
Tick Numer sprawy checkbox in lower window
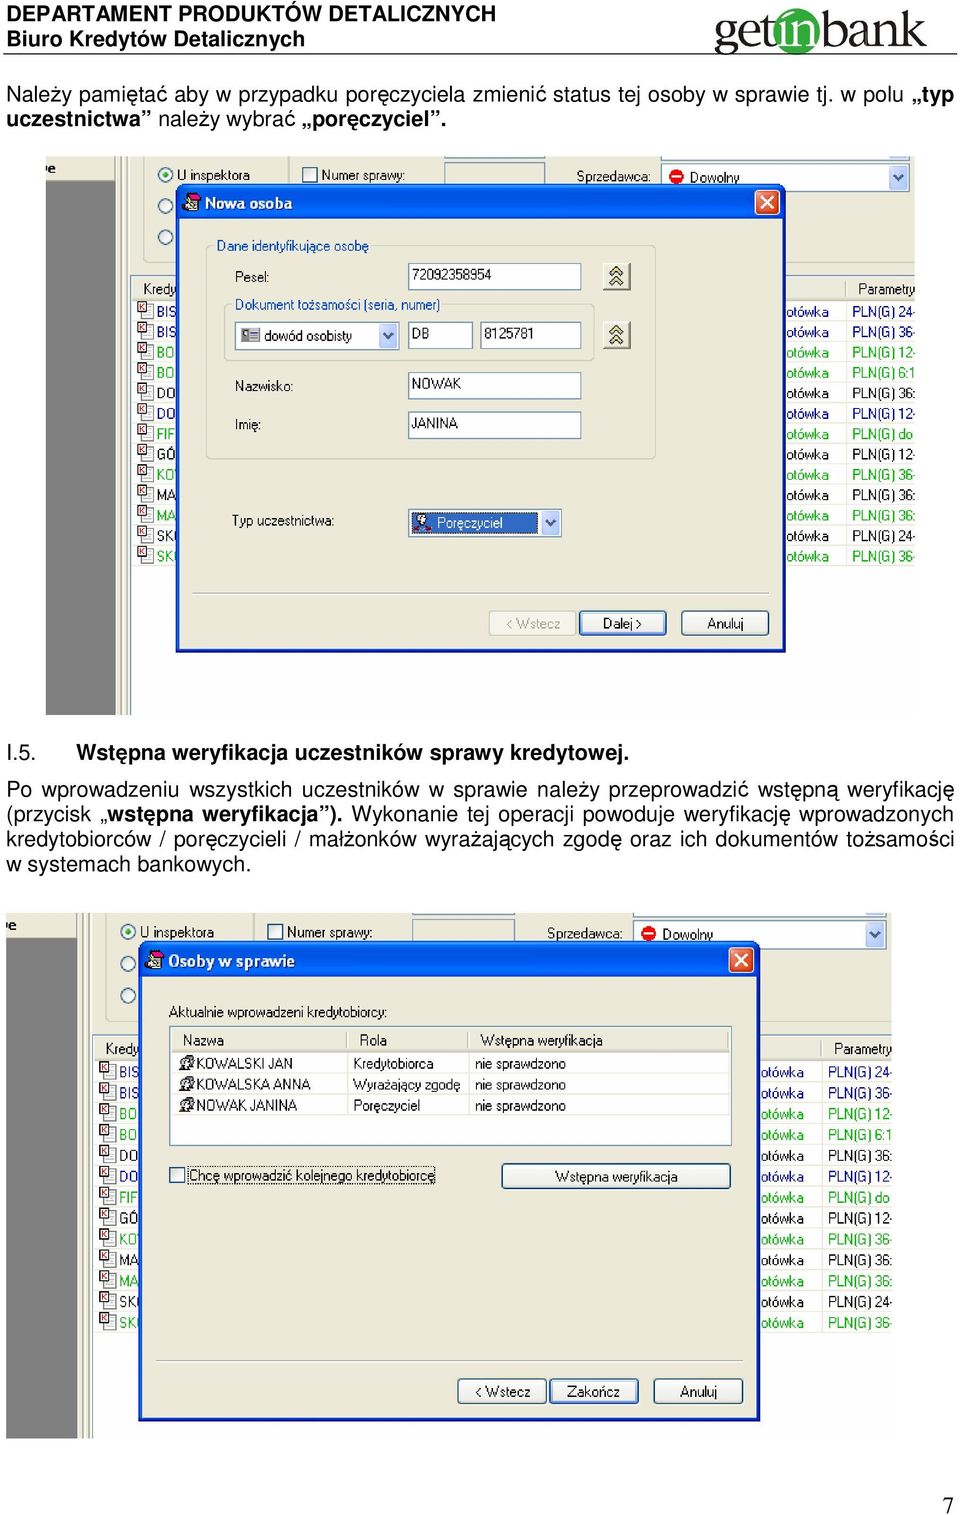pyautogui.click(x=275, y=931)
